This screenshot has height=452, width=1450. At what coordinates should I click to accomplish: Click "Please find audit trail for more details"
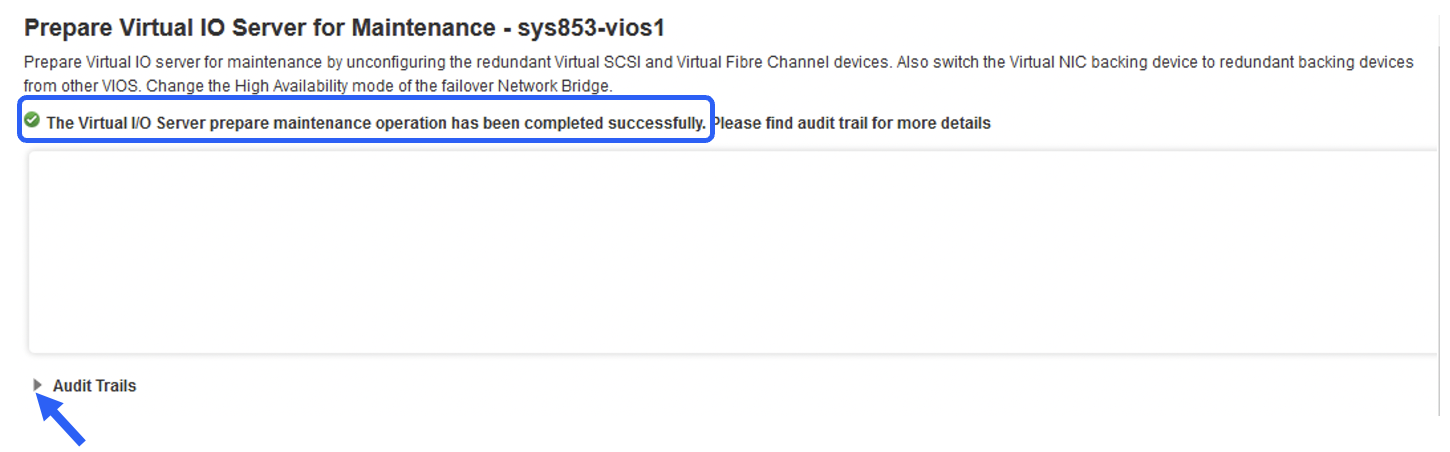851,123
